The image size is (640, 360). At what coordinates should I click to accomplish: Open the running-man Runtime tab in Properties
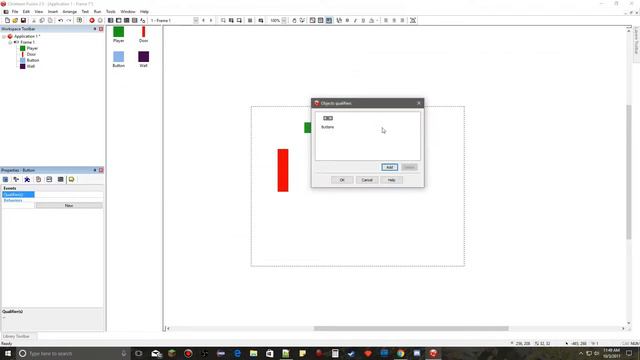pos(27,180)
